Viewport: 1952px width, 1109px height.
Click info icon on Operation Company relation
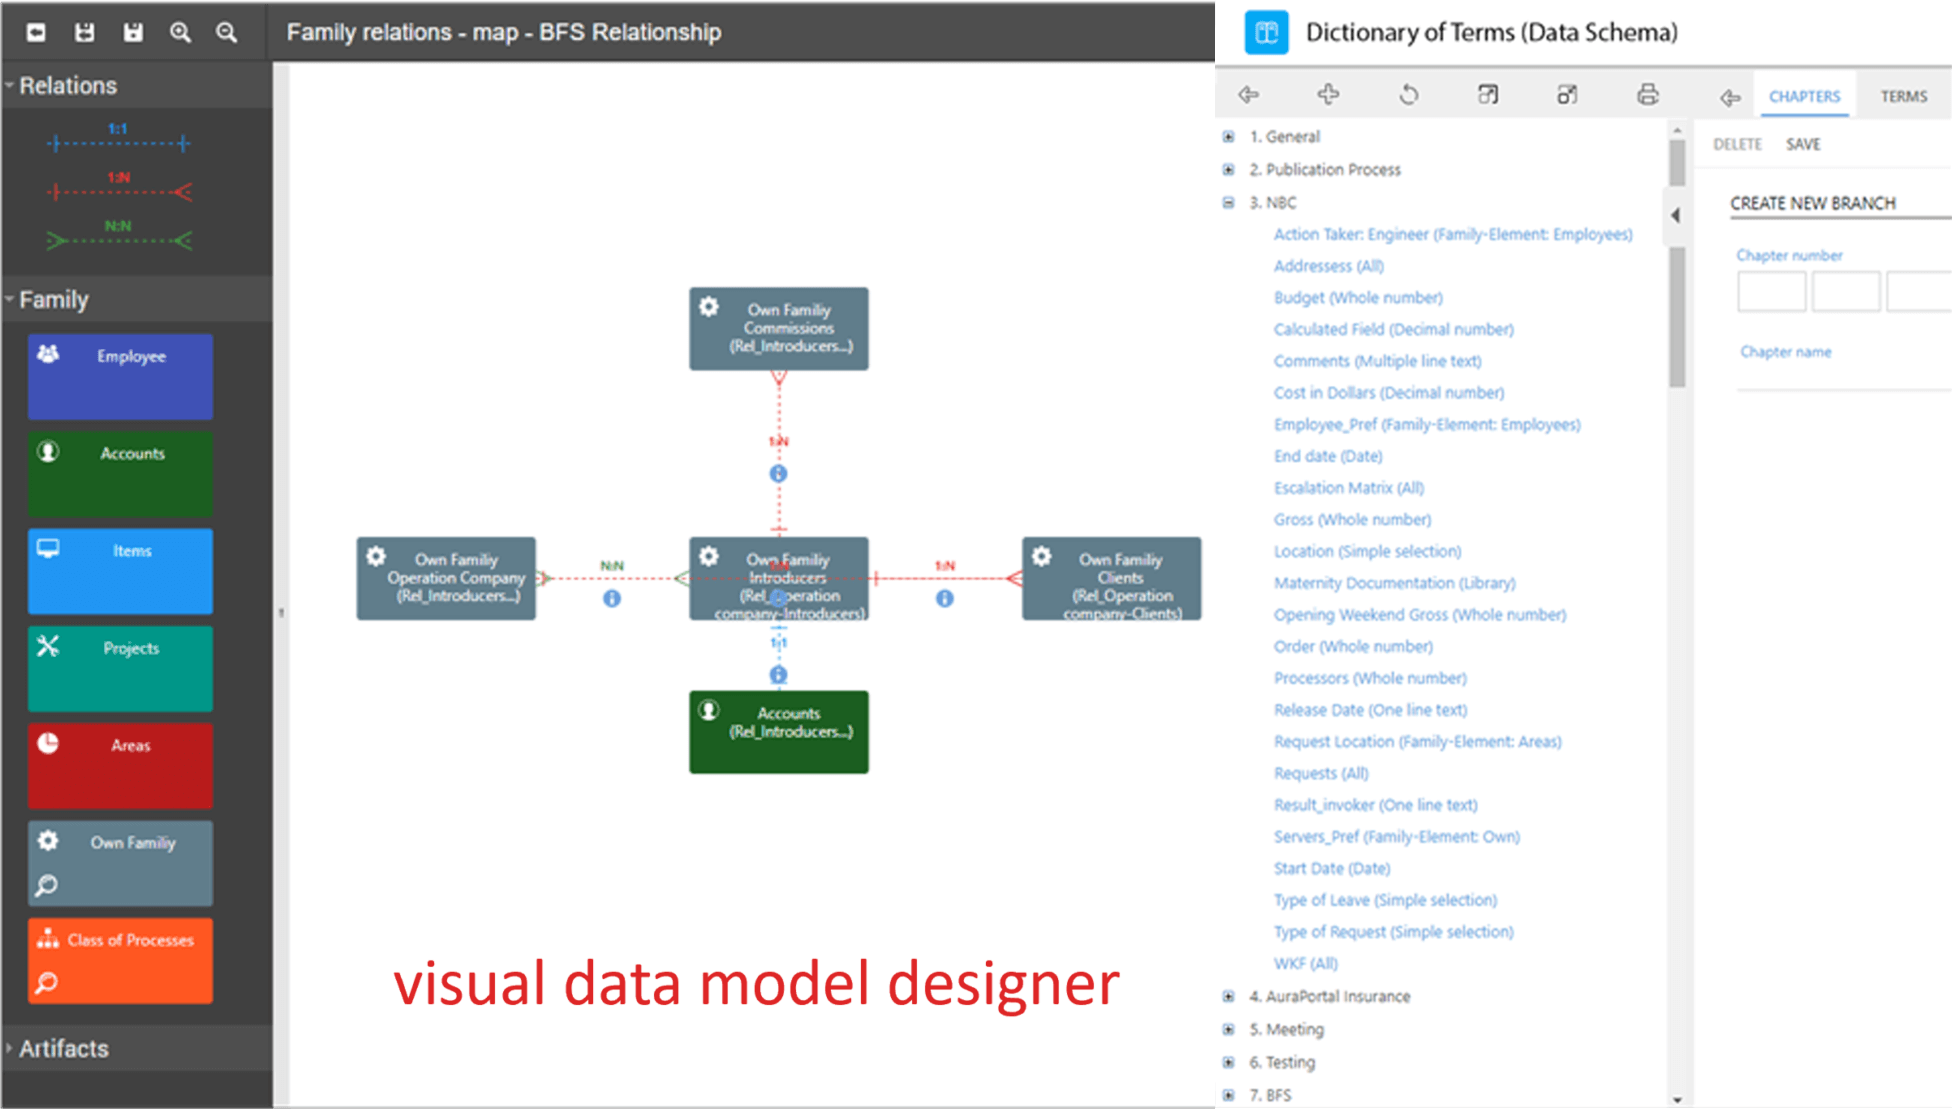(612, 599)
